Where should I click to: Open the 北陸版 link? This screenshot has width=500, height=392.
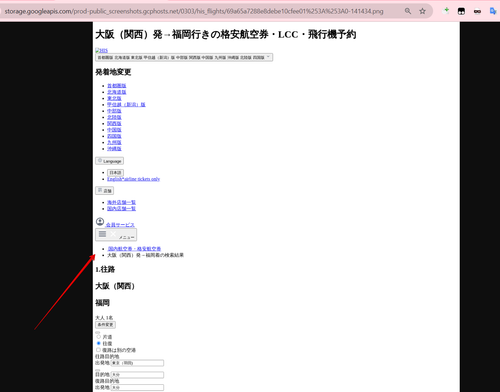[114, 117]
